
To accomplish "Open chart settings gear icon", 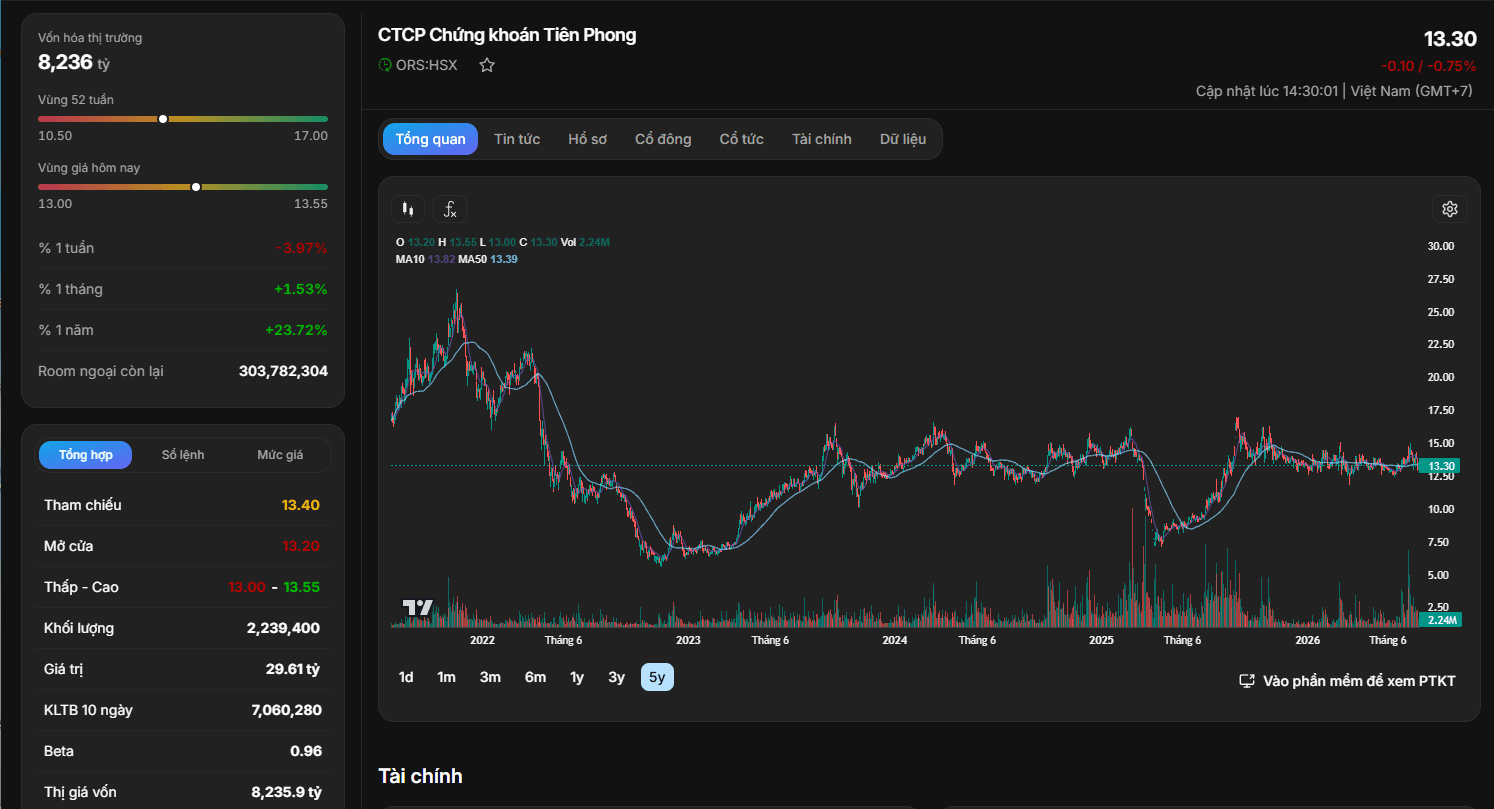I will click(1450, 209).
